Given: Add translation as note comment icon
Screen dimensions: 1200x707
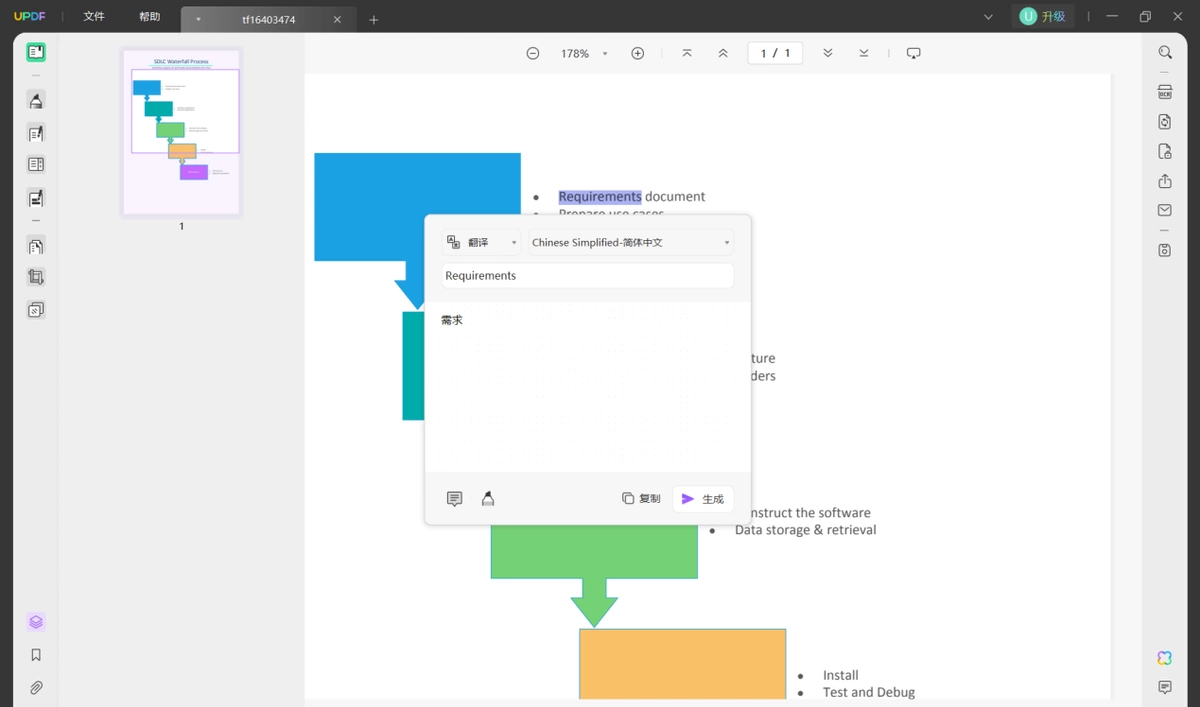Looking at the screenshot, I should tap(454, 498).
